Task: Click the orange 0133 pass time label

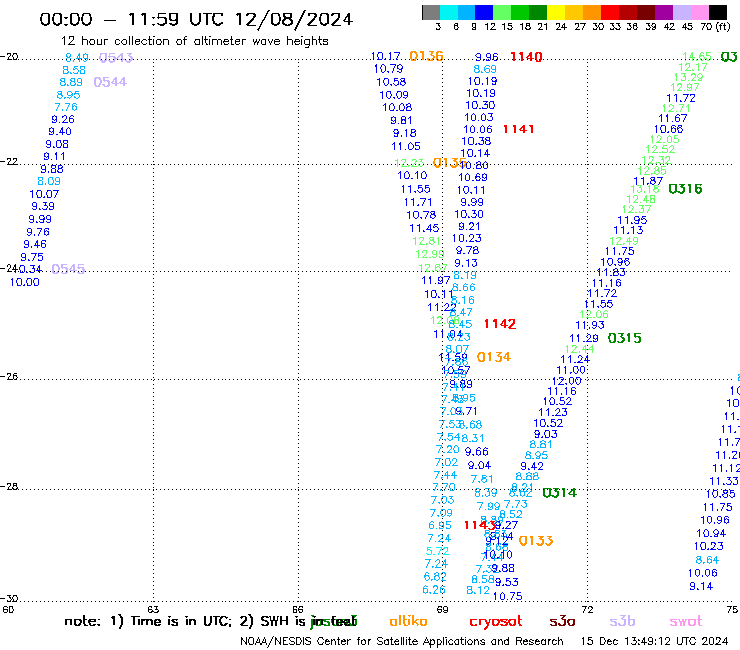Action: pyautogui.click(x=536, y=540)
